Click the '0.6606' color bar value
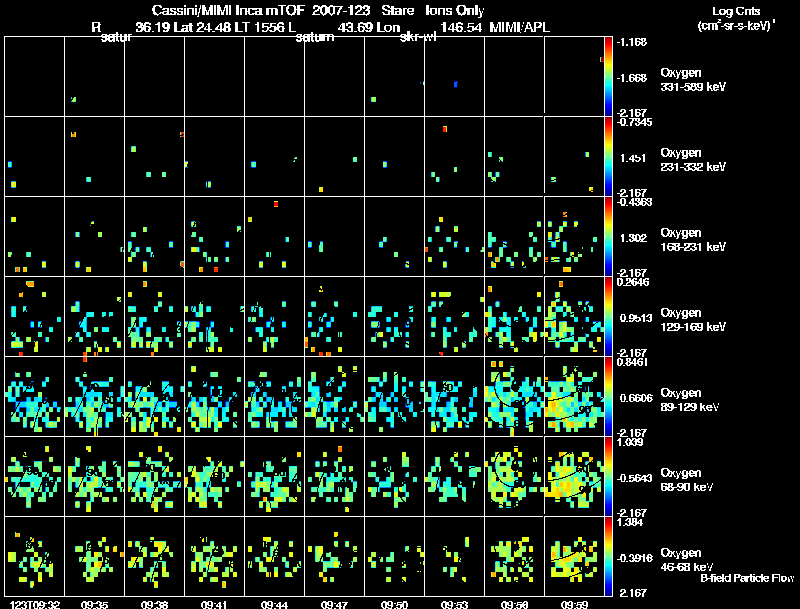 pyautogui.click(x=636, y=398)
